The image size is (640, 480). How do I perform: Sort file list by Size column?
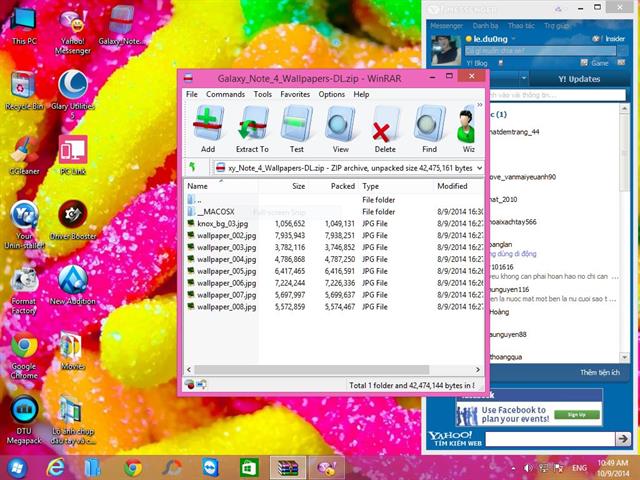pos(283,186)
